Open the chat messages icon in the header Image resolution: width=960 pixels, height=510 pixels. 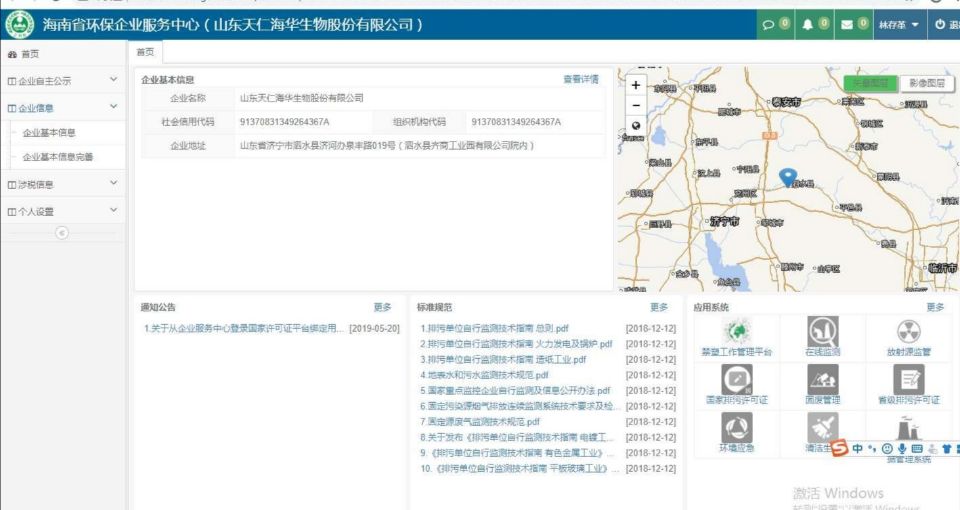pos(768,25)
